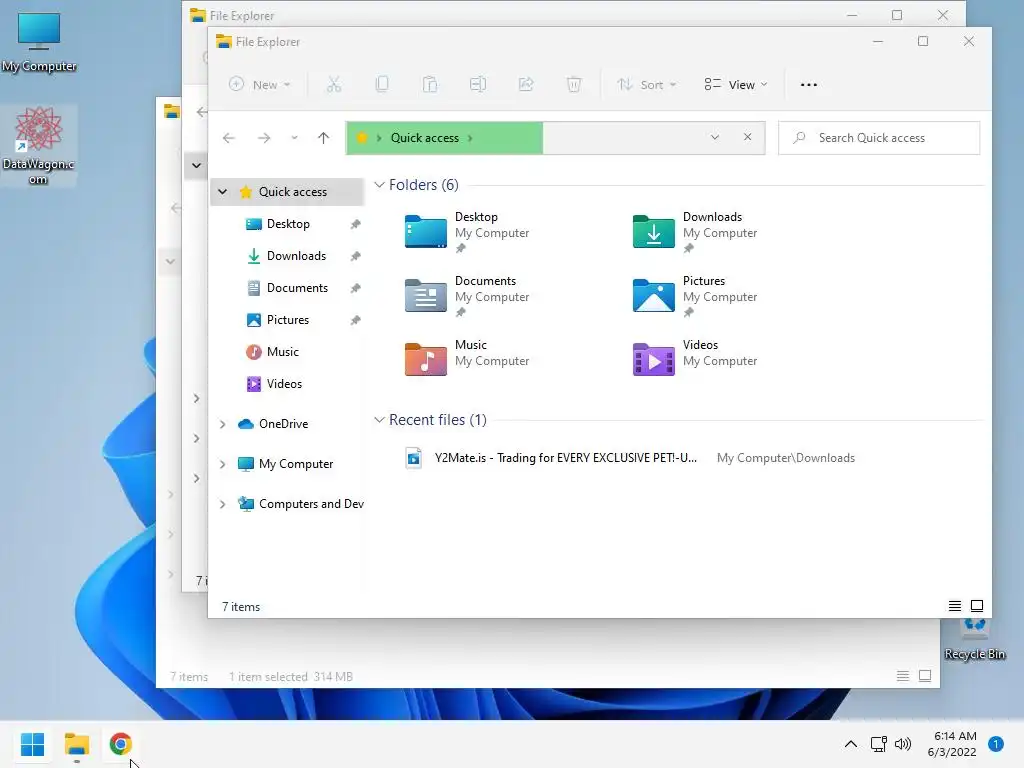Select Videos in the navigation pane

pyautogui.click(x=284, y=384)
